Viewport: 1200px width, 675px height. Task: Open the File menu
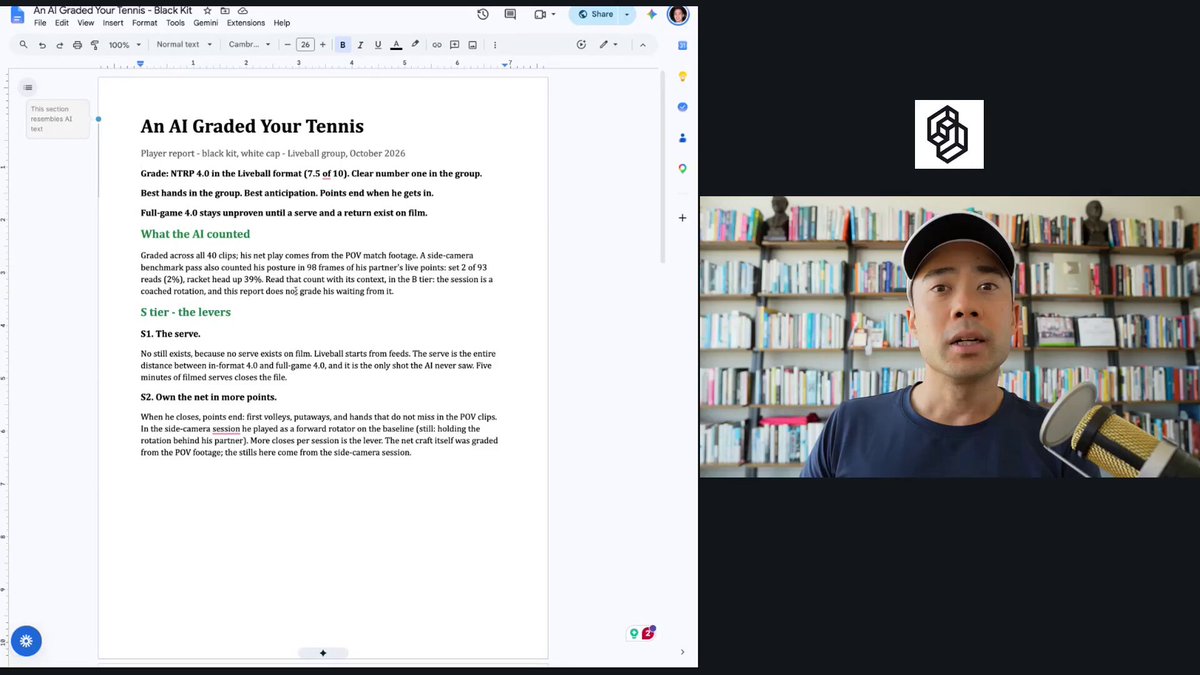click(x=40, y=23)
